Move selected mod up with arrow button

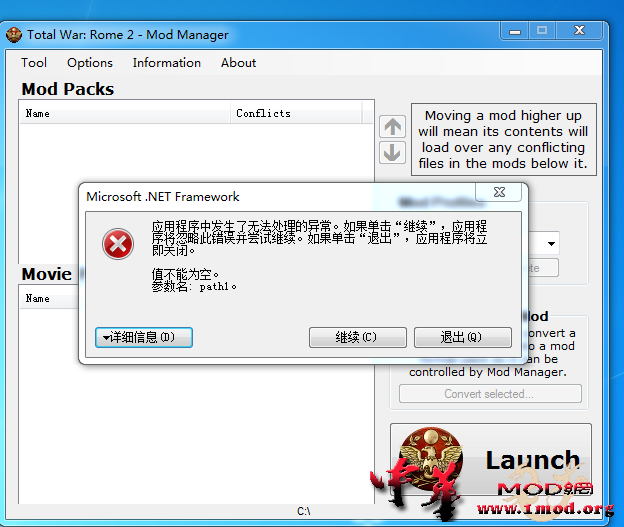[x=392, y=127]
